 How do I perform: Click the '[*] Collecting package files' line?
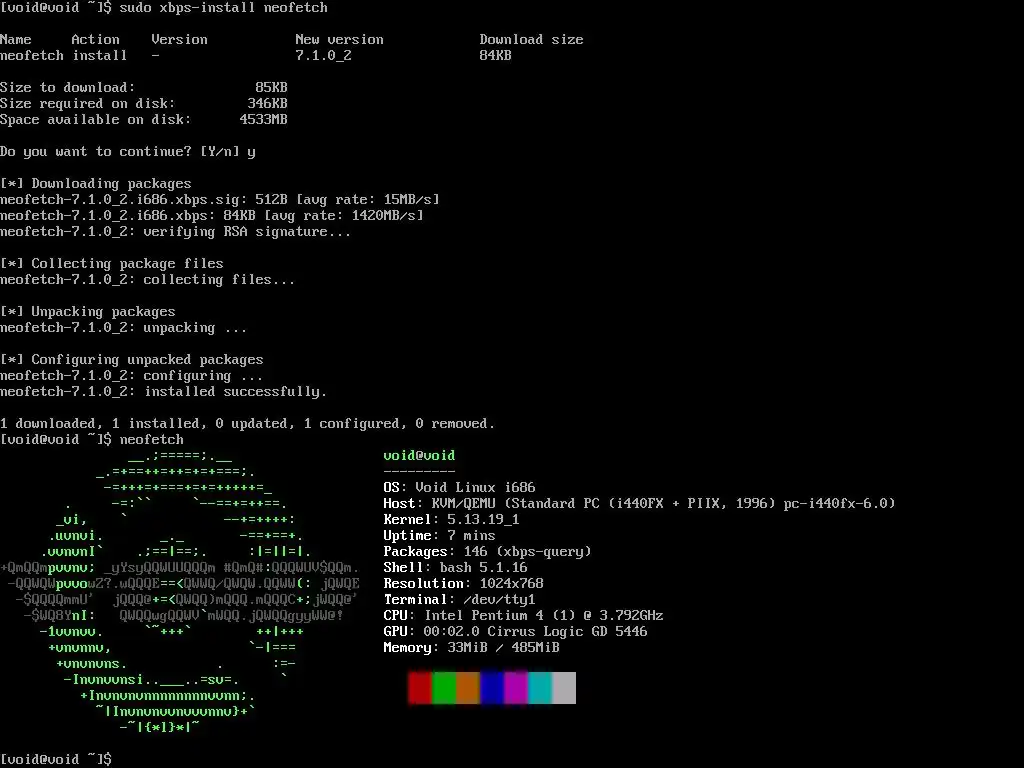click(x=112, y=263)
